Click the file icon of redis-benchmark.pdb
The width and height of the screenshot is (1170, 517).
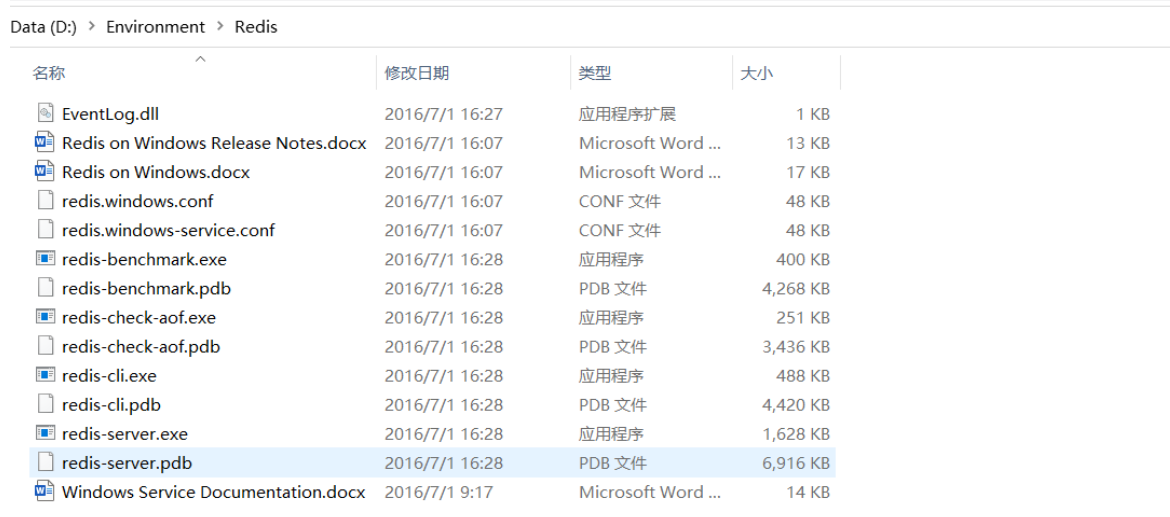[46, 288]
